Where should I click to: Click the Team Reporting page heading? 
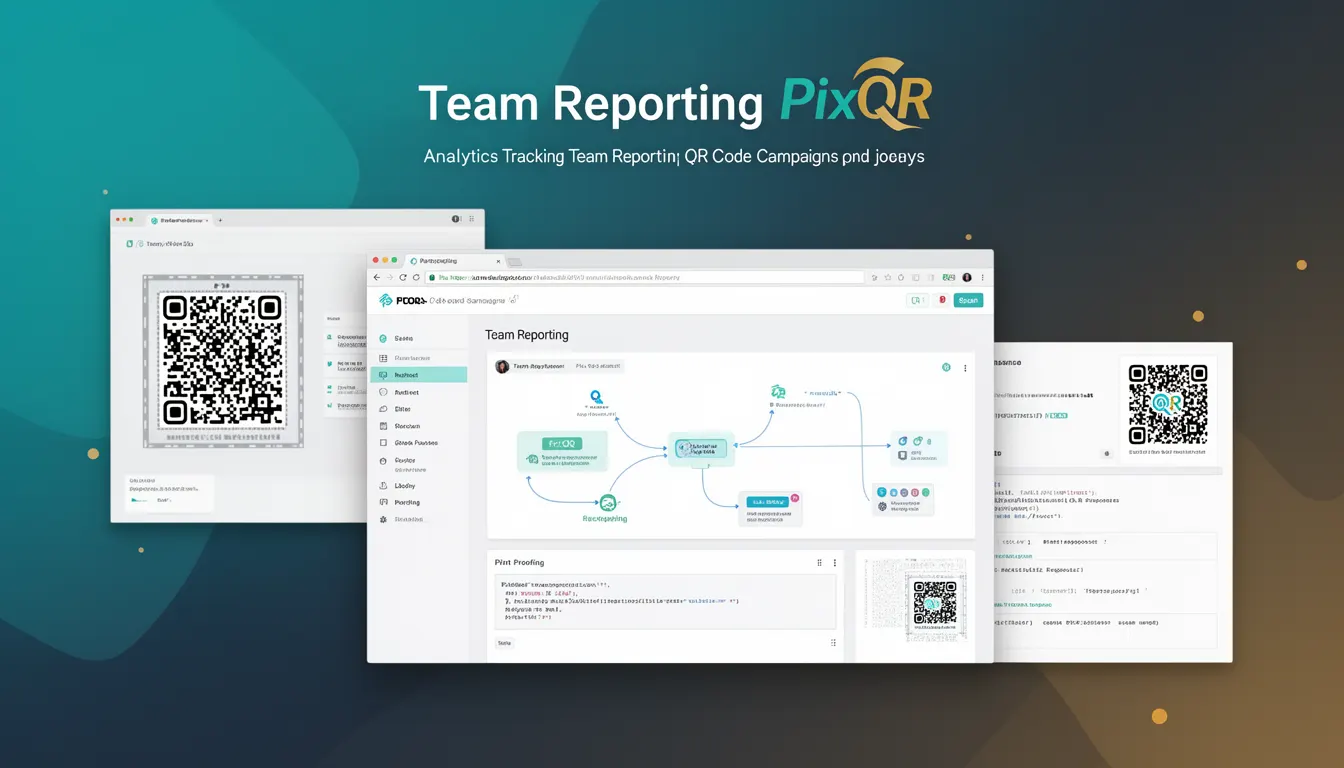click(x=527, y=335)
